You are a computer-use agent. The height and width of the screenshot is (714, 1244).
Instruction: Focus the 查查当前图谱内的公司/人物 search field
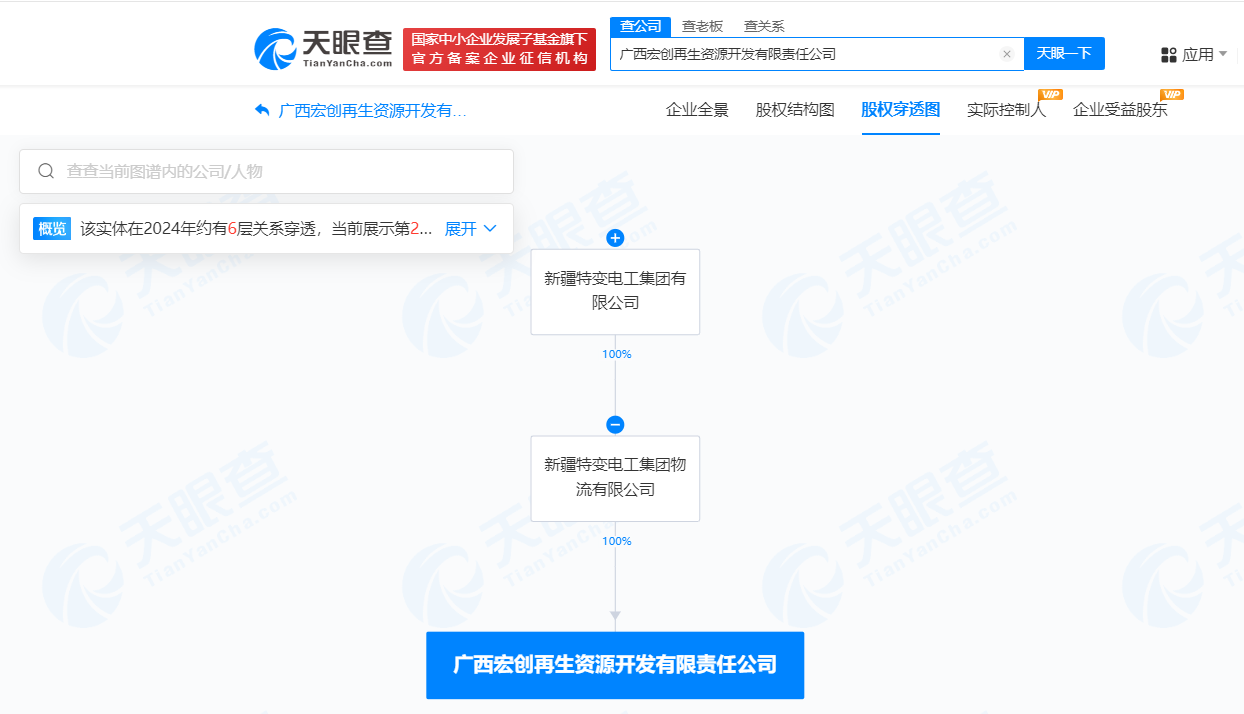(x=266, y=171)
